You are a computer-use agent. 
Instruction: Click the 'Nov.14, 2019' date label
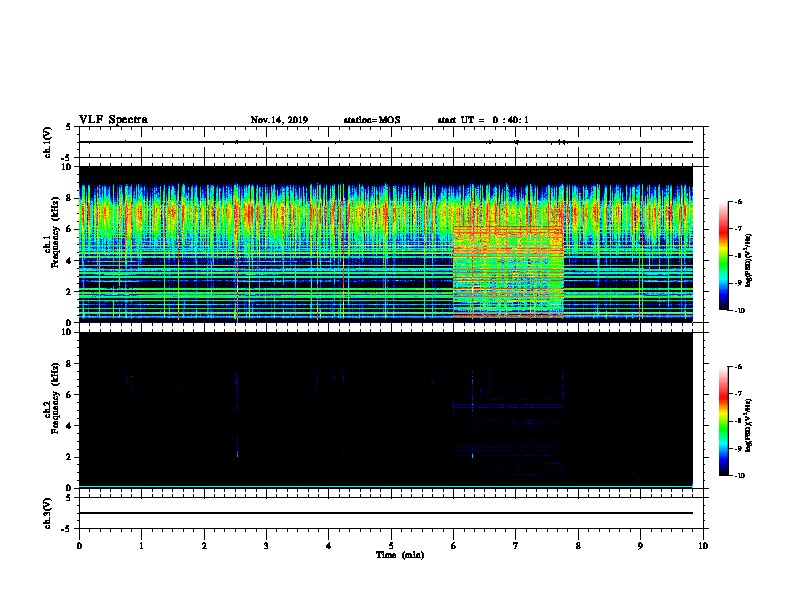279,120
